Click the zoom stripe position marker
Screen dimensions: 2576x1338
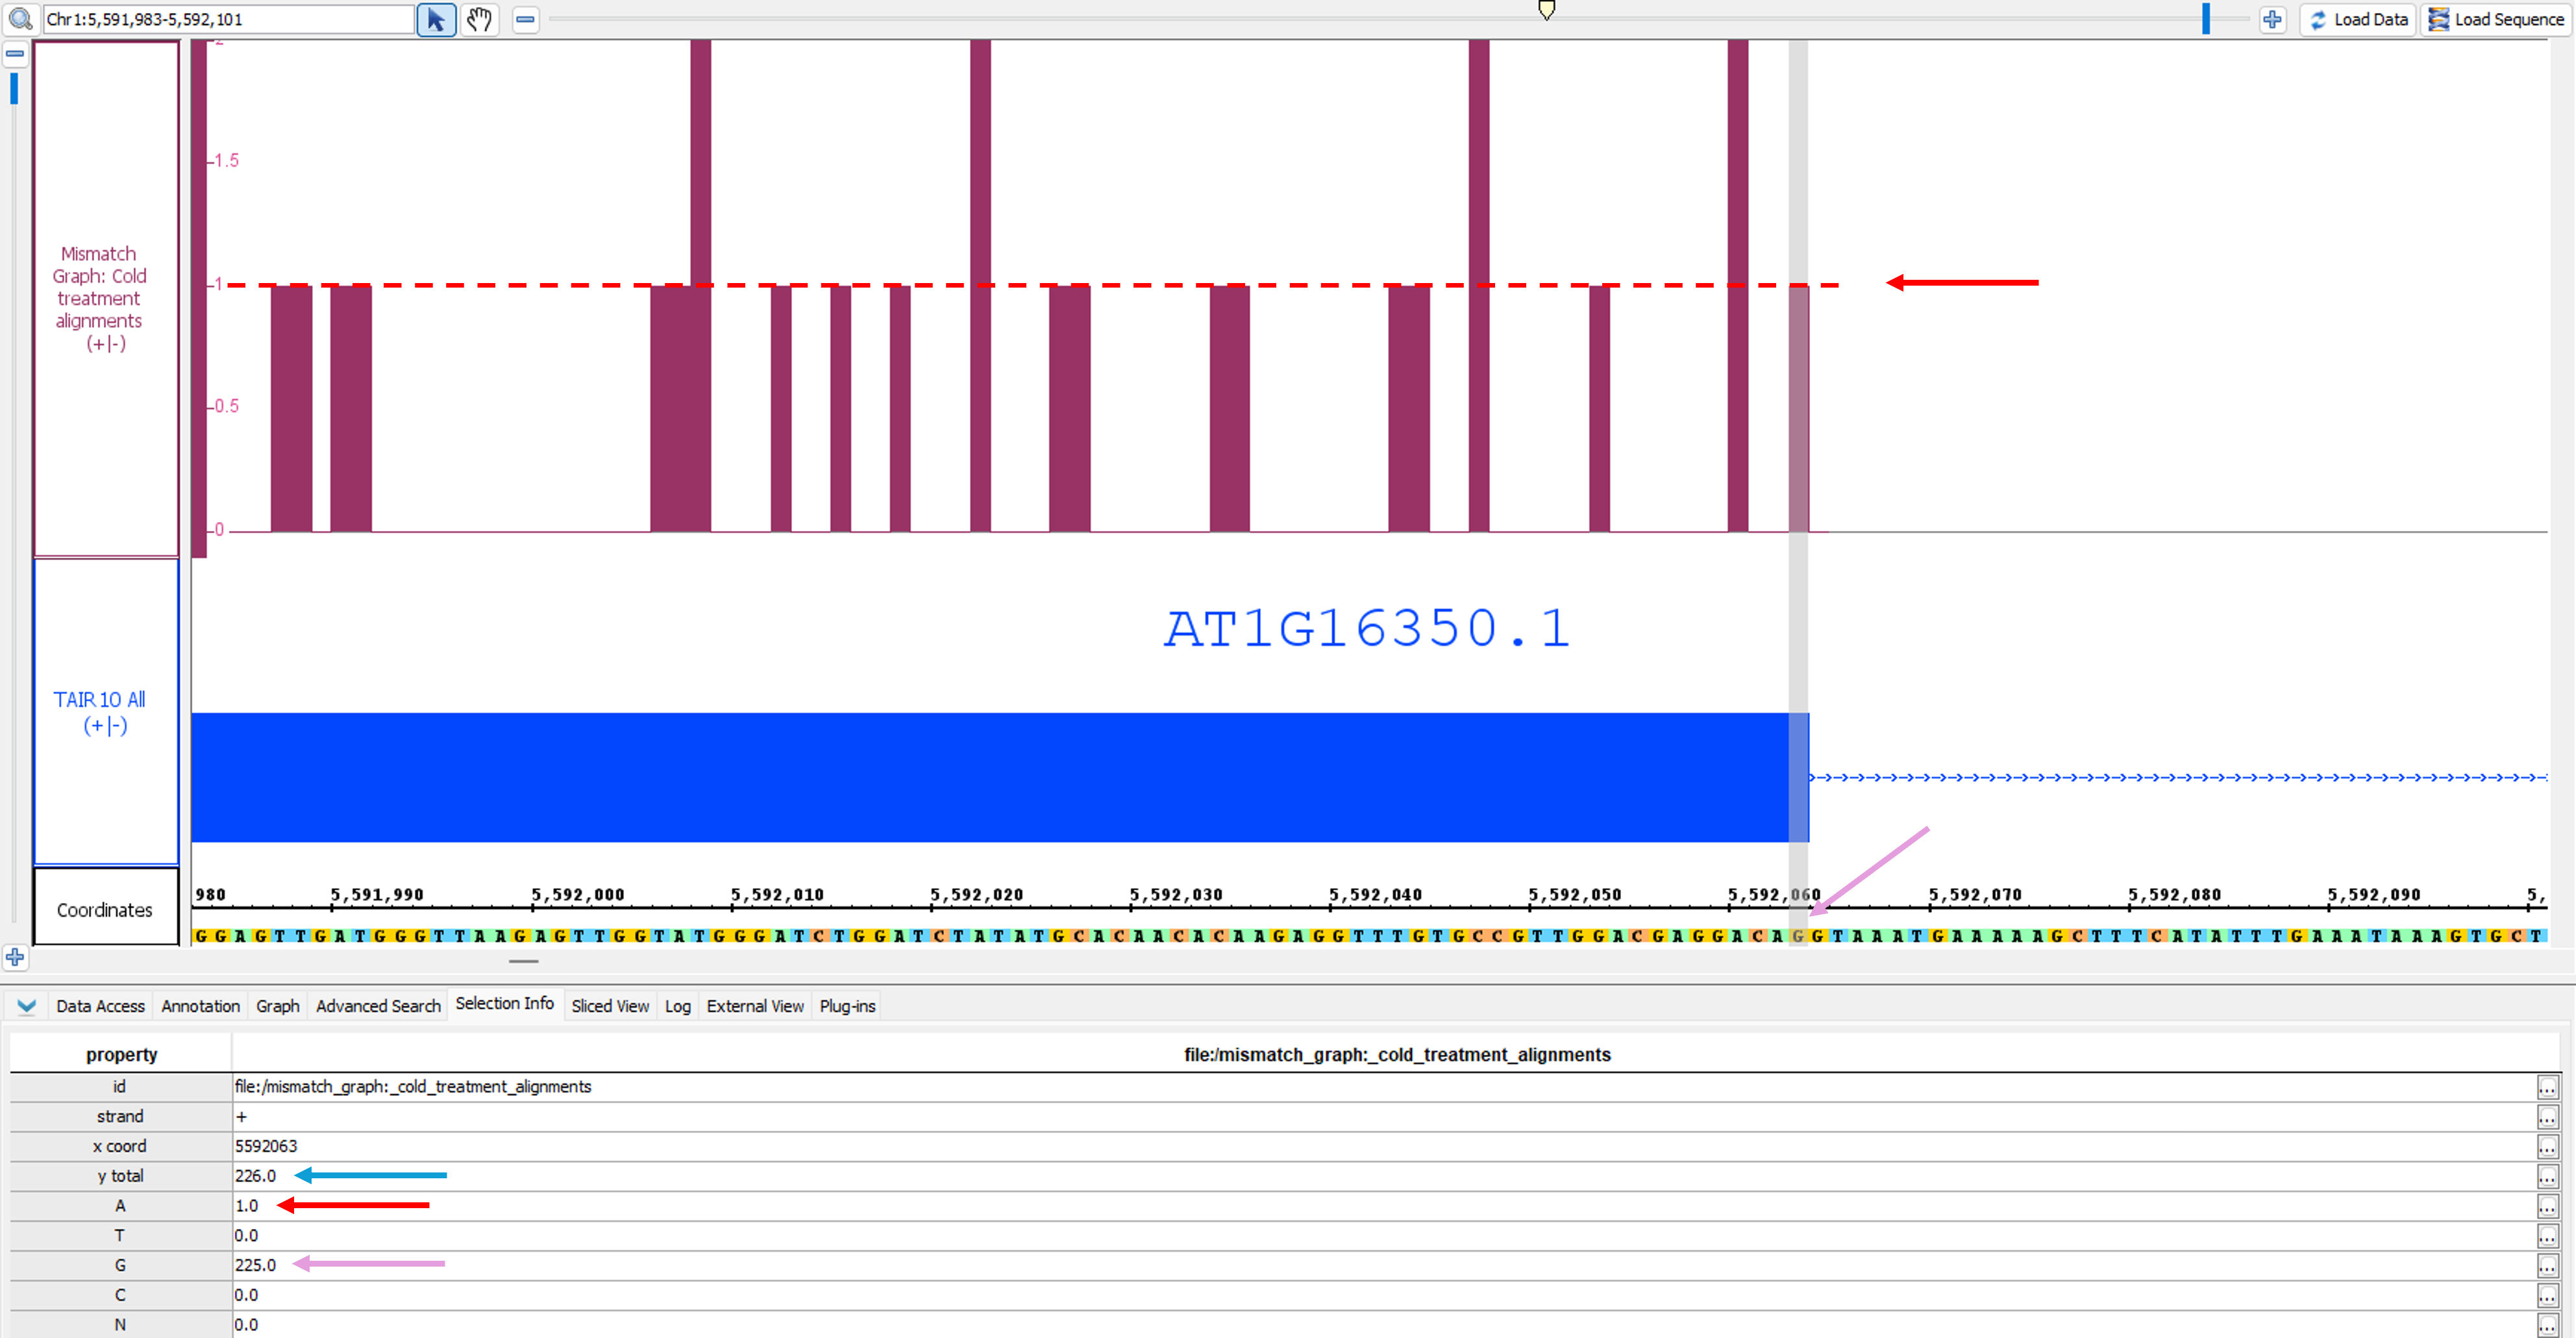[x=1546, y=10]
